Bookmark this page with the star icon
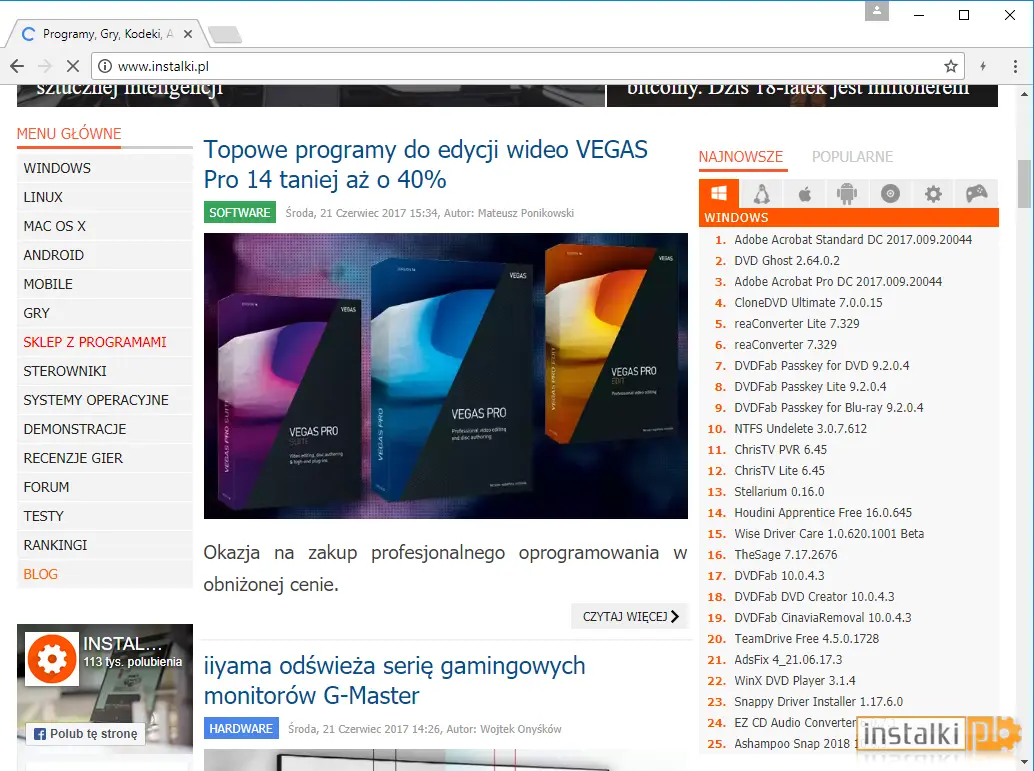 coord(950,66)
